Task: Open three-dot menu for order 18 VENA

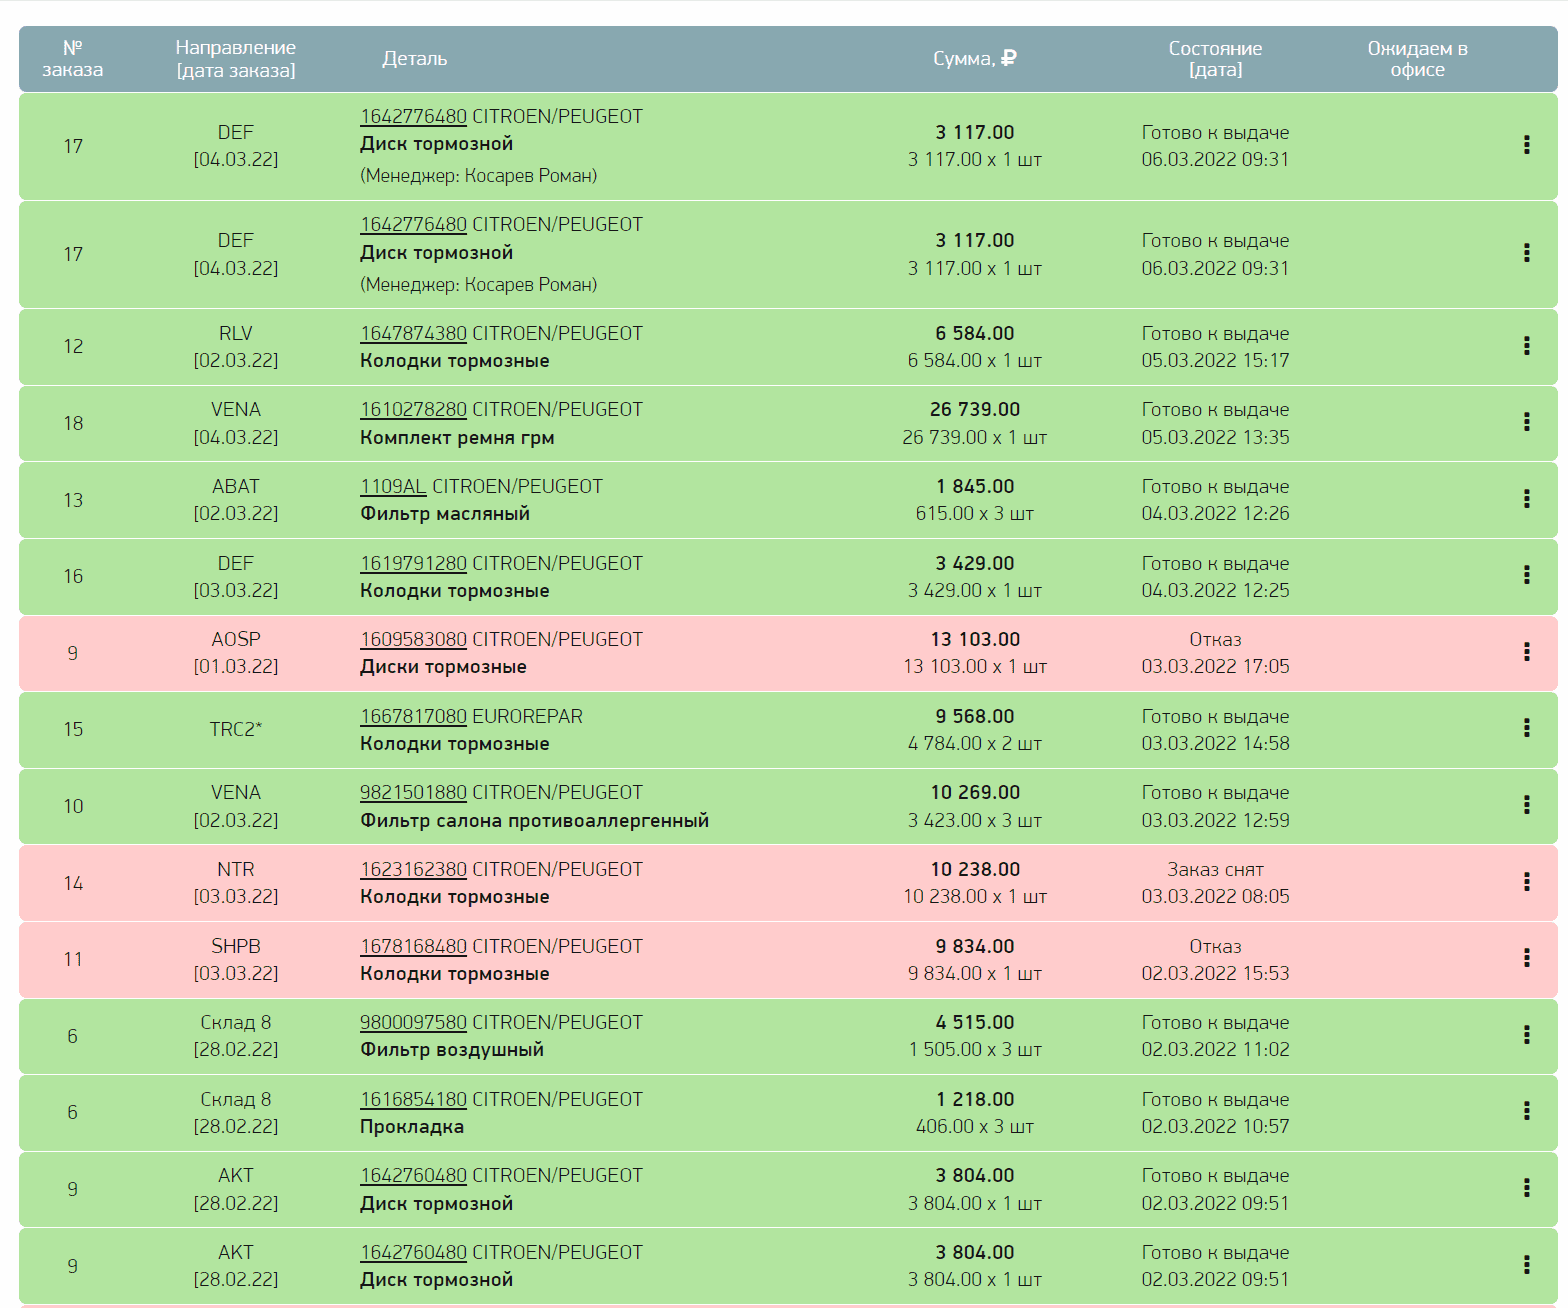Action: point(1526,422)
